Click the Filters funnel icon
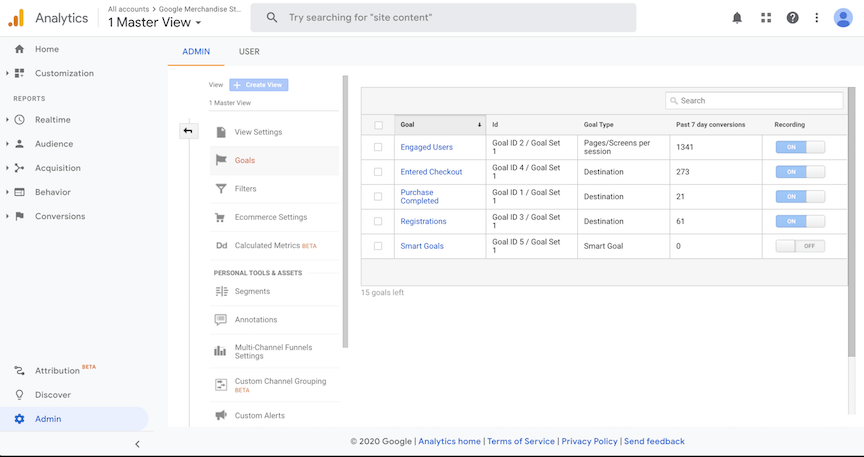The width and height of the screenshot is (864, 457). coord(221,189)
